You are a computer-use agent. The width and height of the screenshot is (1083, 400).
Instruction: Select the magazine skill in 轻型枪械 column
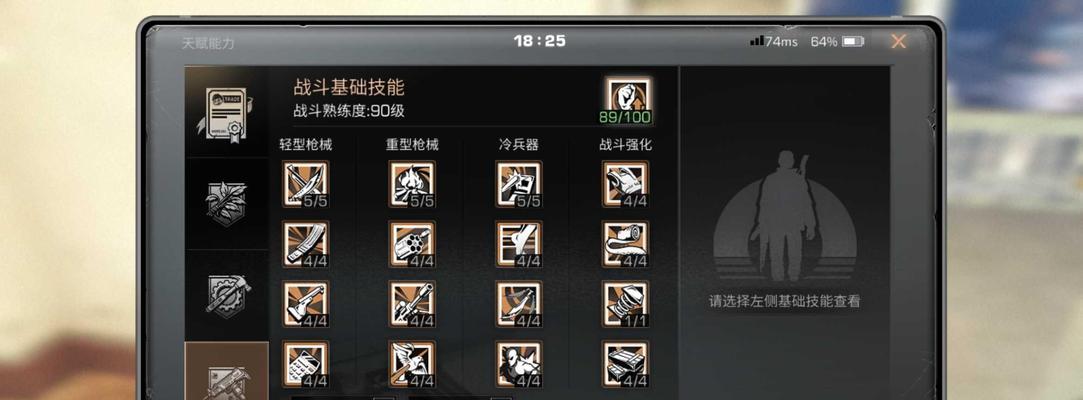[305, 244]
